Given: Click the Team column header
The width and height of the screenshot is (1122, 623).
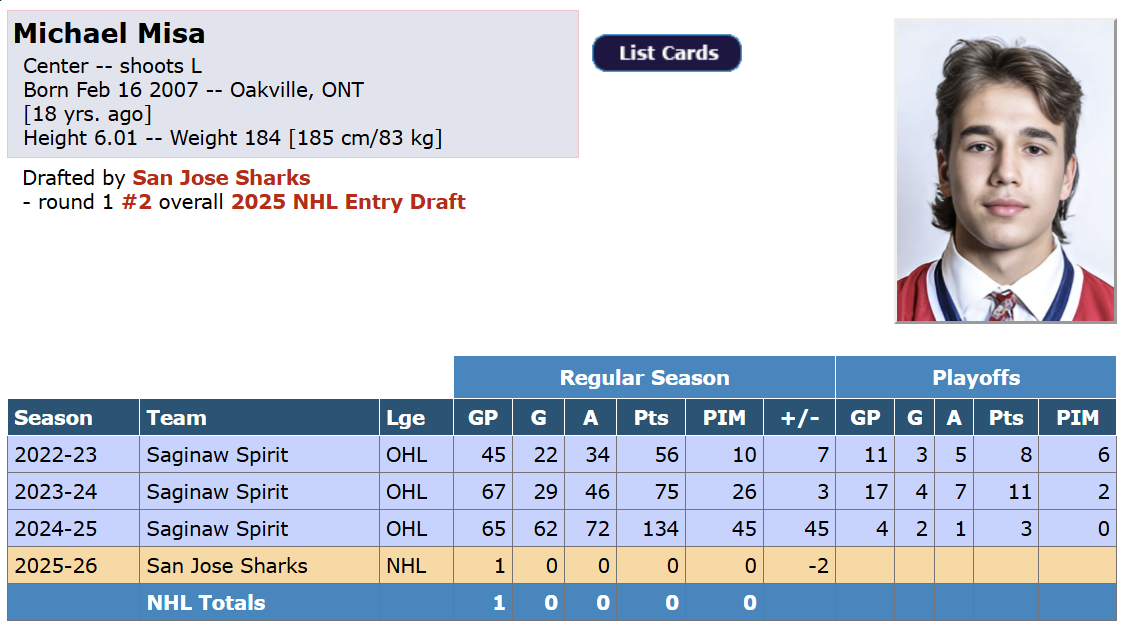Looking at the screenshot, I should point(176,418).
